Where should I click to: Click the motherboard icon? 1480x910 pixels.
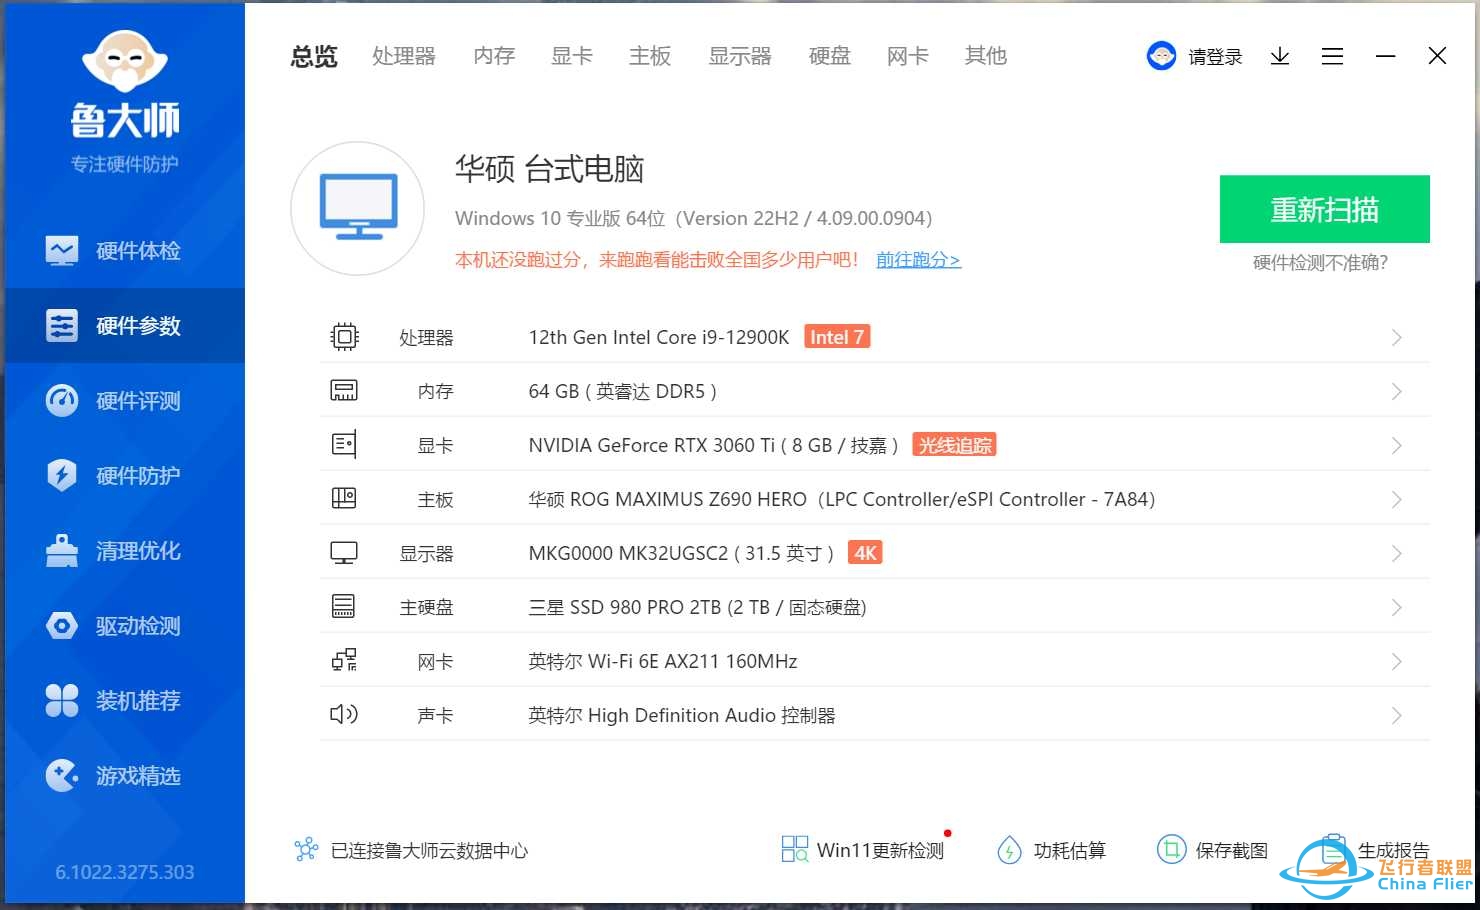click(344, 498)
